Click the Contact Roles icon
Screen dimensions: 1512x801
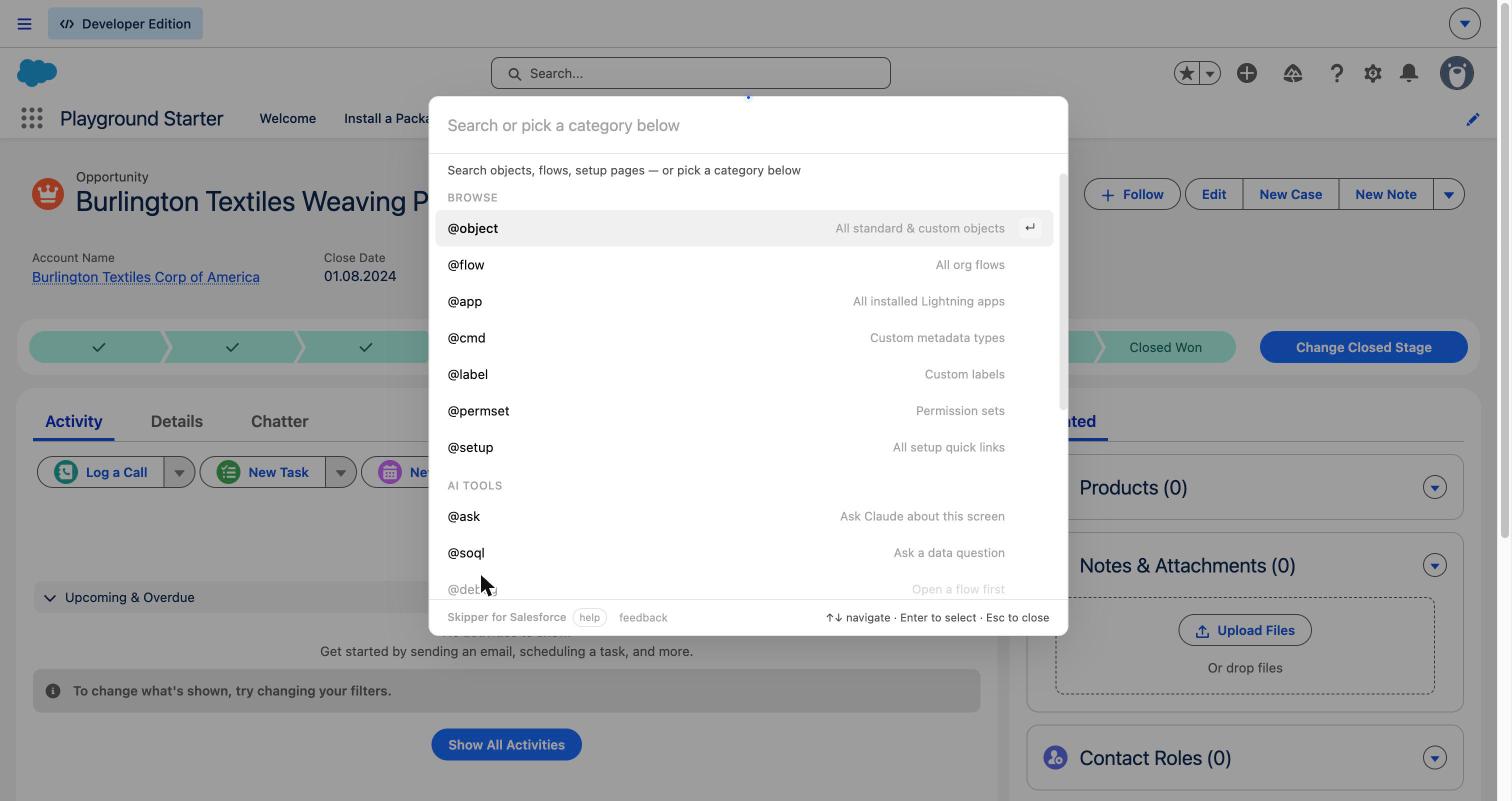1055,758
